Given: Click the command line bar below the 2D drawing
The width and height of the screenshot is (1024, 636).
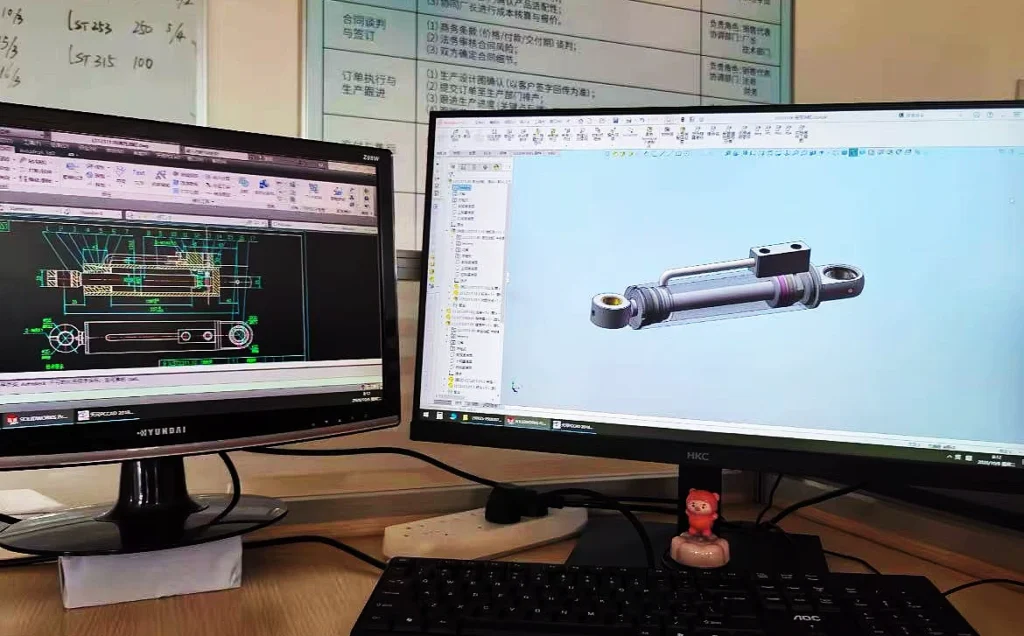Looking at the screenshot, I should click(x=189, y=379).
